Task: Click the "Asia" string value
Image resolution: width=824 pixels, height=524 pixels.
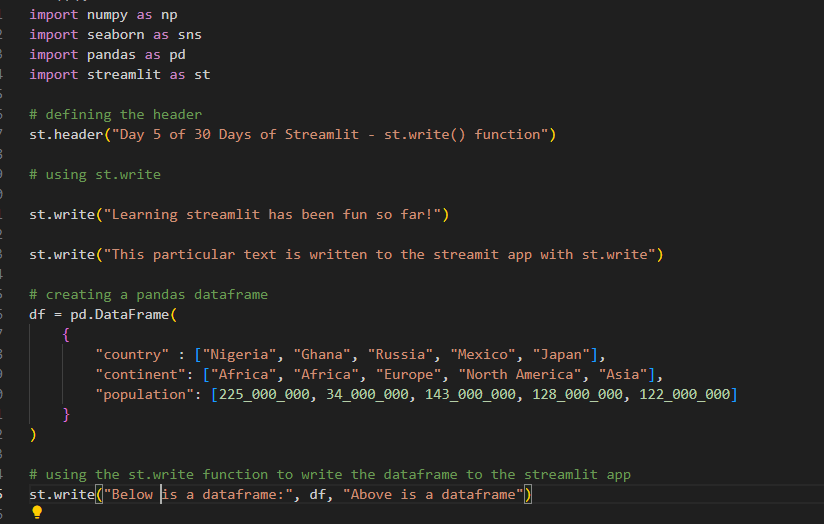Action: pyautogui.click(x=623, y=374)
